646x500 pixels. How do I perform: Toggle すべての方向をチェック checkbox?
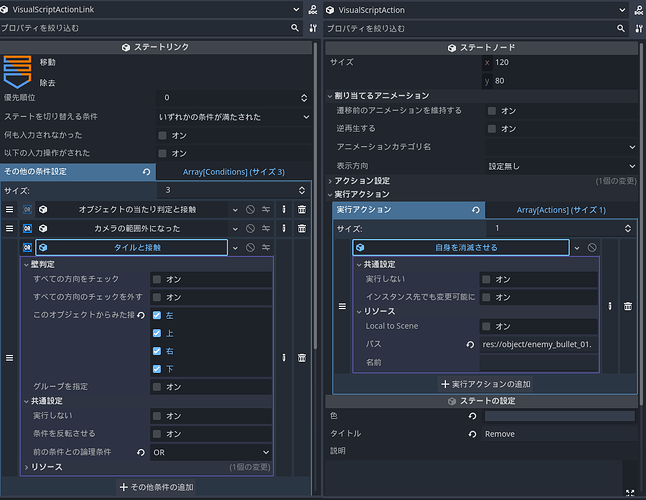pyautogui.click(x=157, y=279)
